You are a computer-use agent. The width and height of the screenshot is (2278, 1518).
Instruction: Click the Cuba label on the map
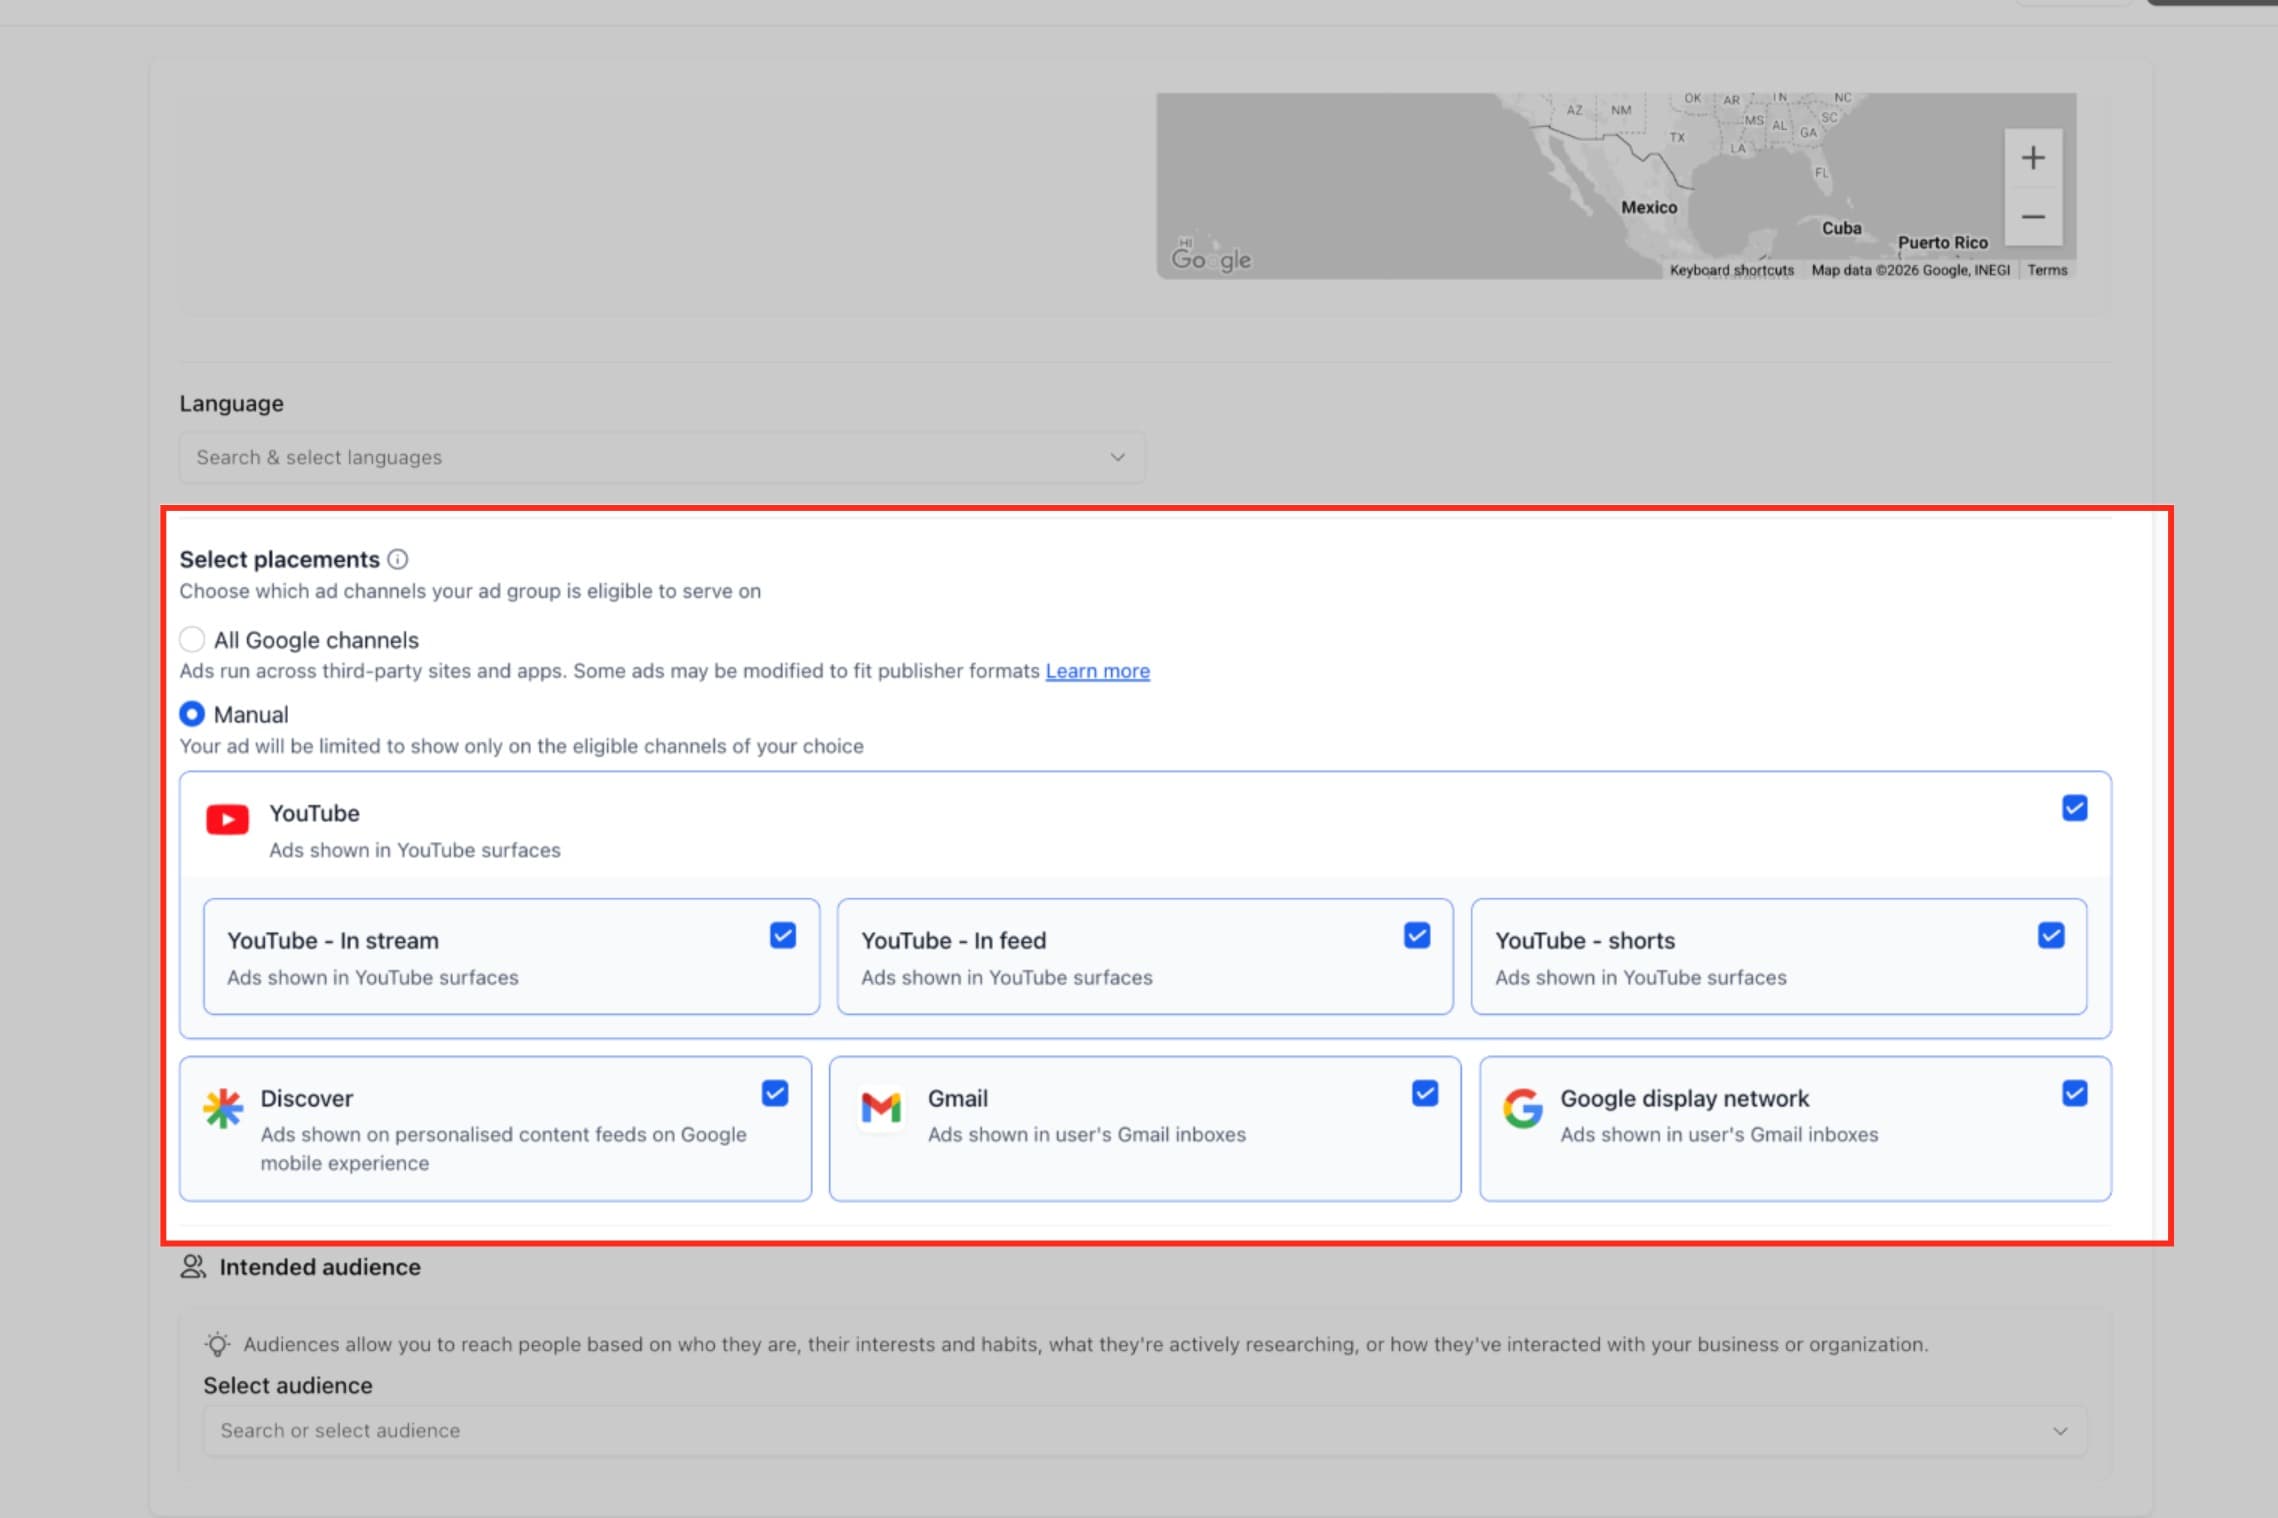point(1841,228)
